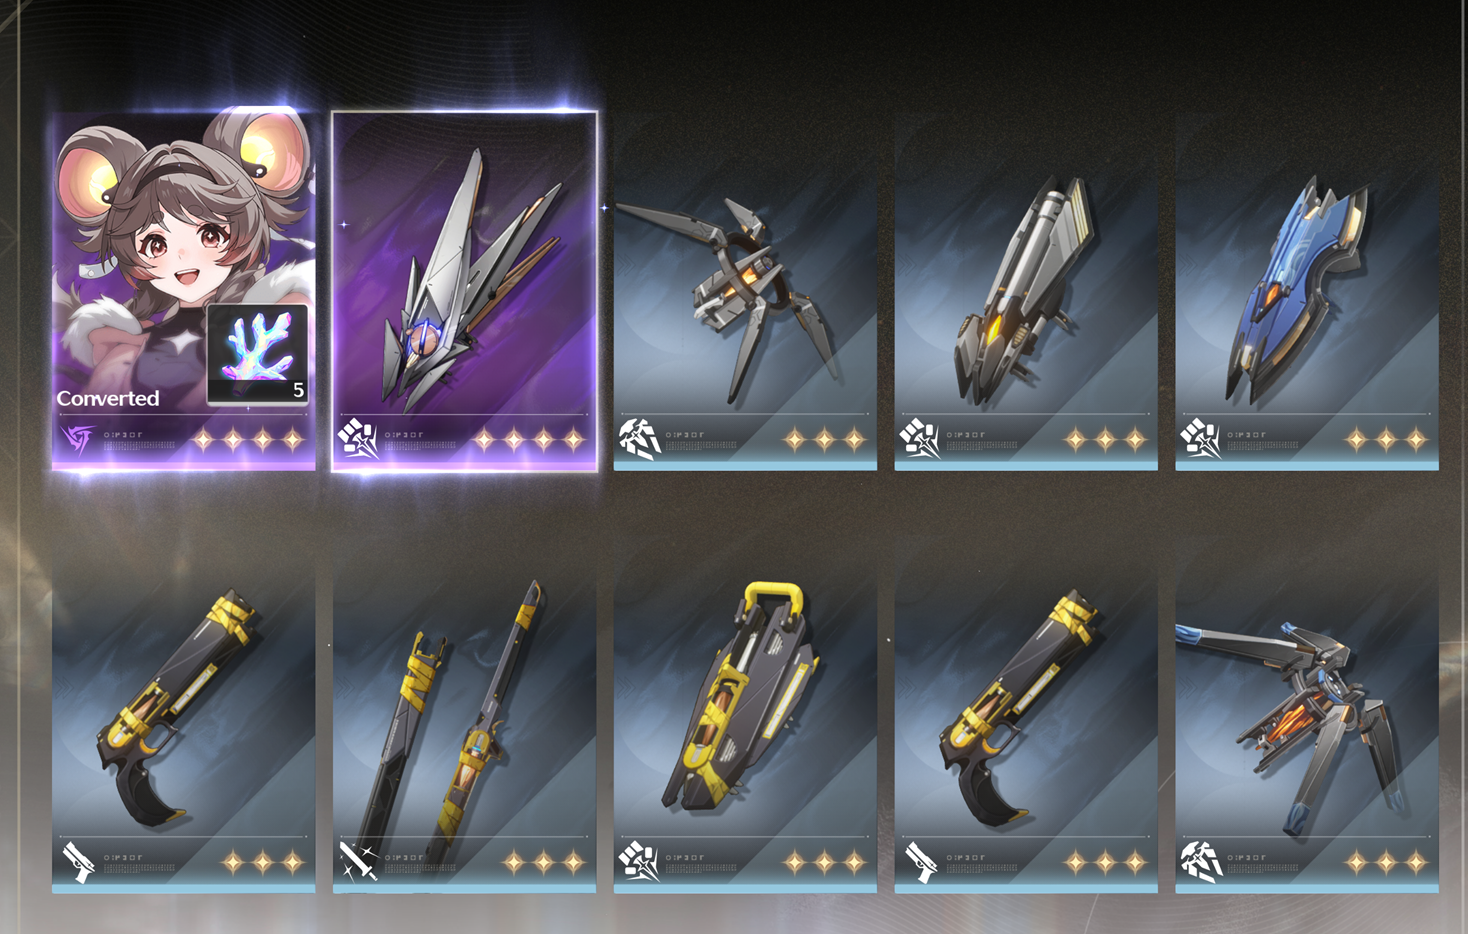Click the type icon under the yellow-handled case weapon
The image size is (1468, 934).
tap(638, 861)
